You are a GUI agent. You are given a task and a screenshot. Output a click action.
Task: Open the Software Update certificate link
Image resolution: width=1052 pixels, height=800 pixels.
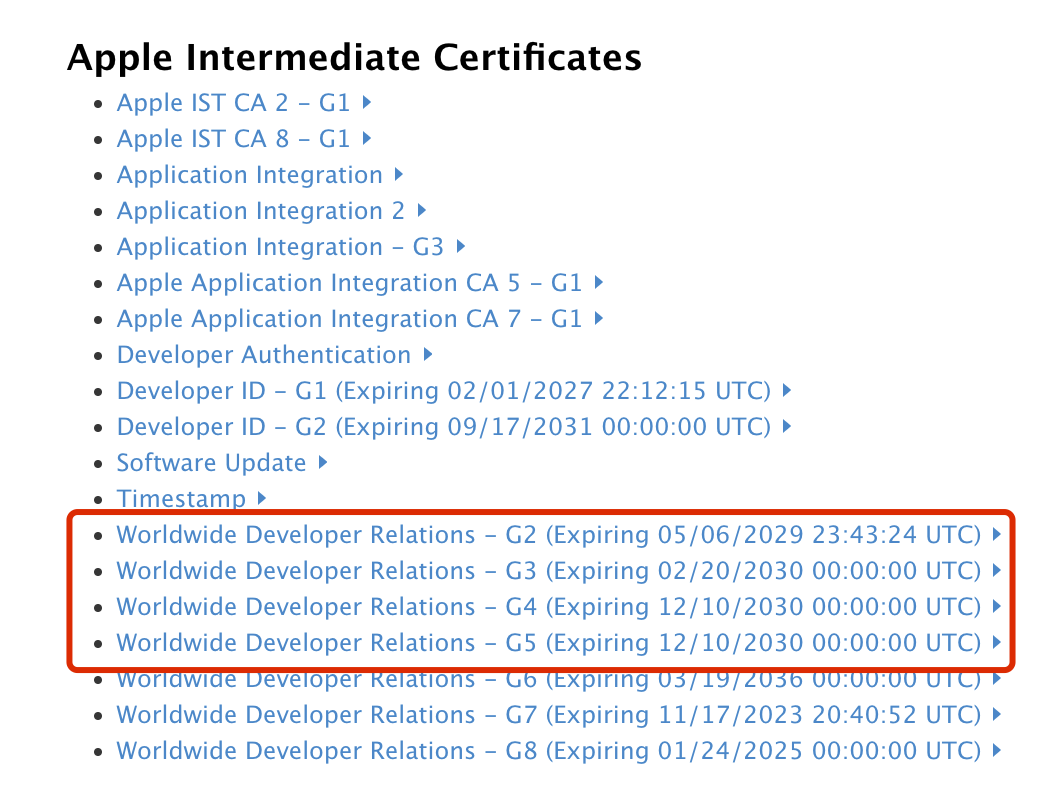pos(211,462)
